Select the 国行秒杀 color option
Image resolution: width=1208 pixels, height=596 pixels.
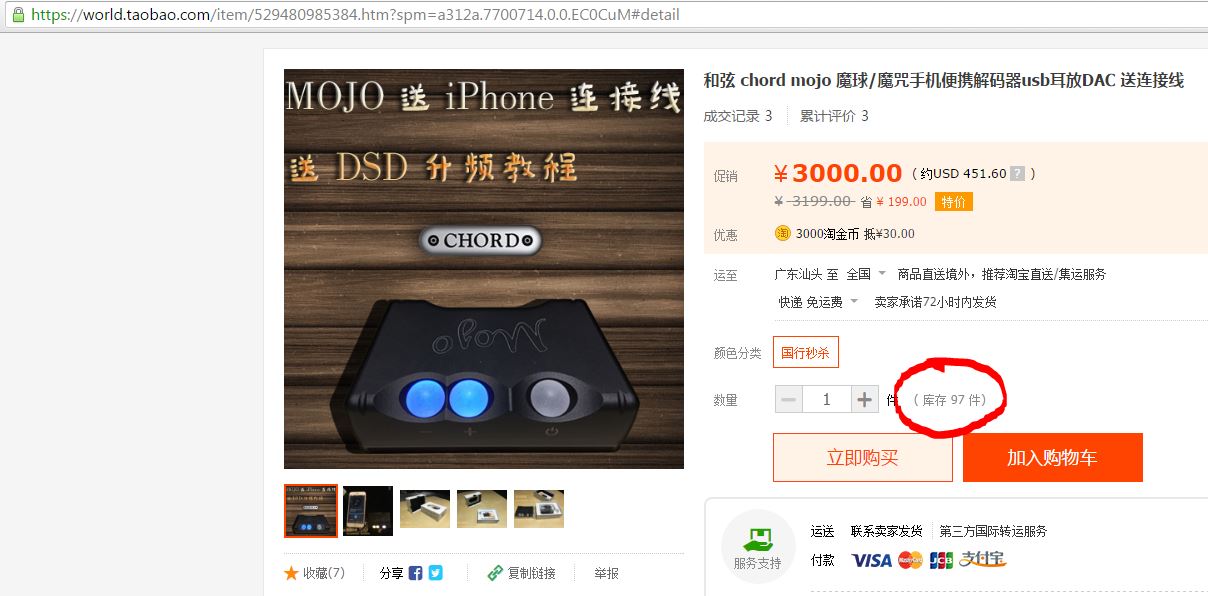(x=806, y=352)
